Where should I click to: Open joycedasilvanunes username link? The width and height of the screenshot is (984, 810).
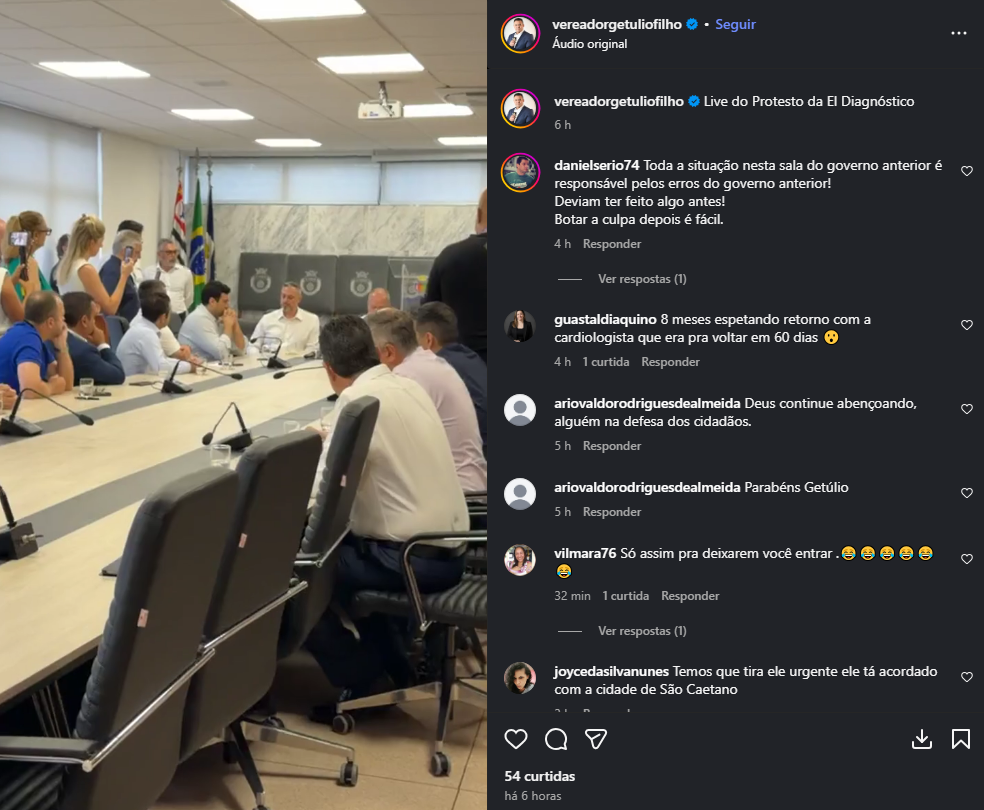point(611,671)
